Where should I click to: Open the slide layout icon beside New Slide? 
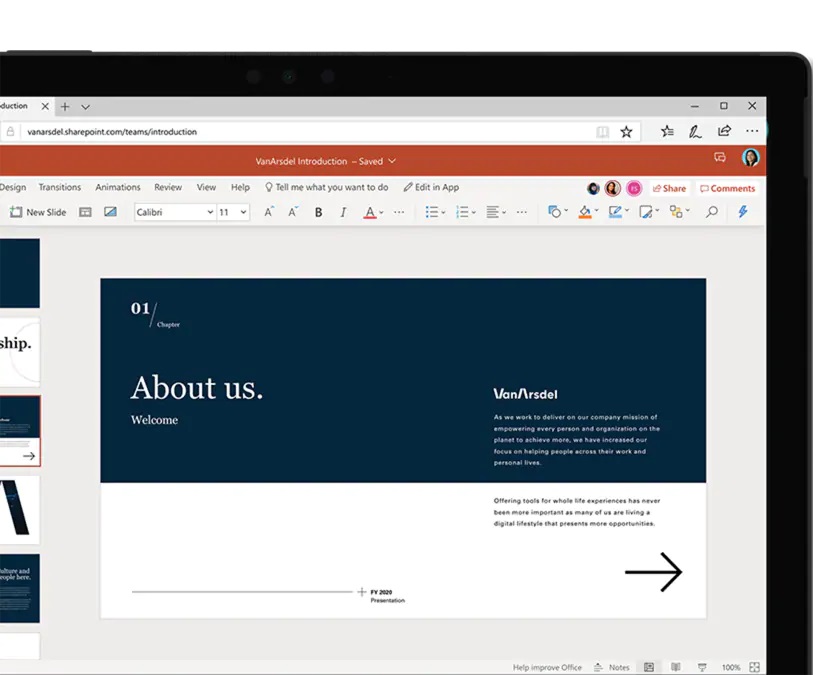point(85,212)
